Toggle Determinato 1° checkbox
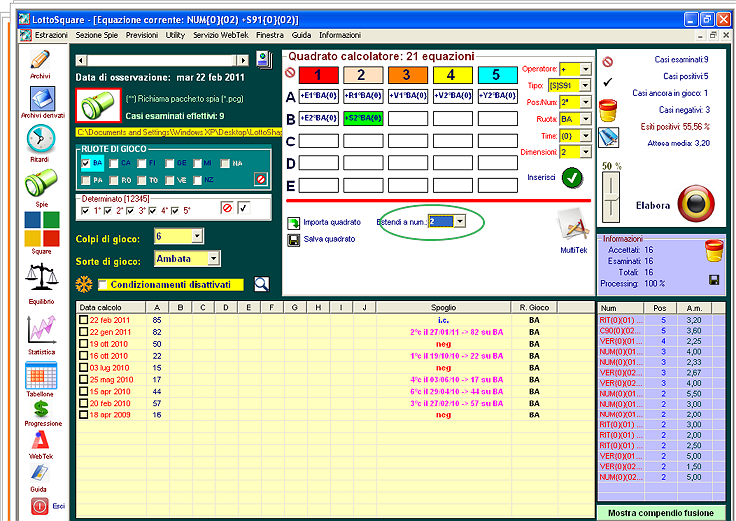Image resolution: width=736 pixels, height=521 pixels. (x=85, y=211)
